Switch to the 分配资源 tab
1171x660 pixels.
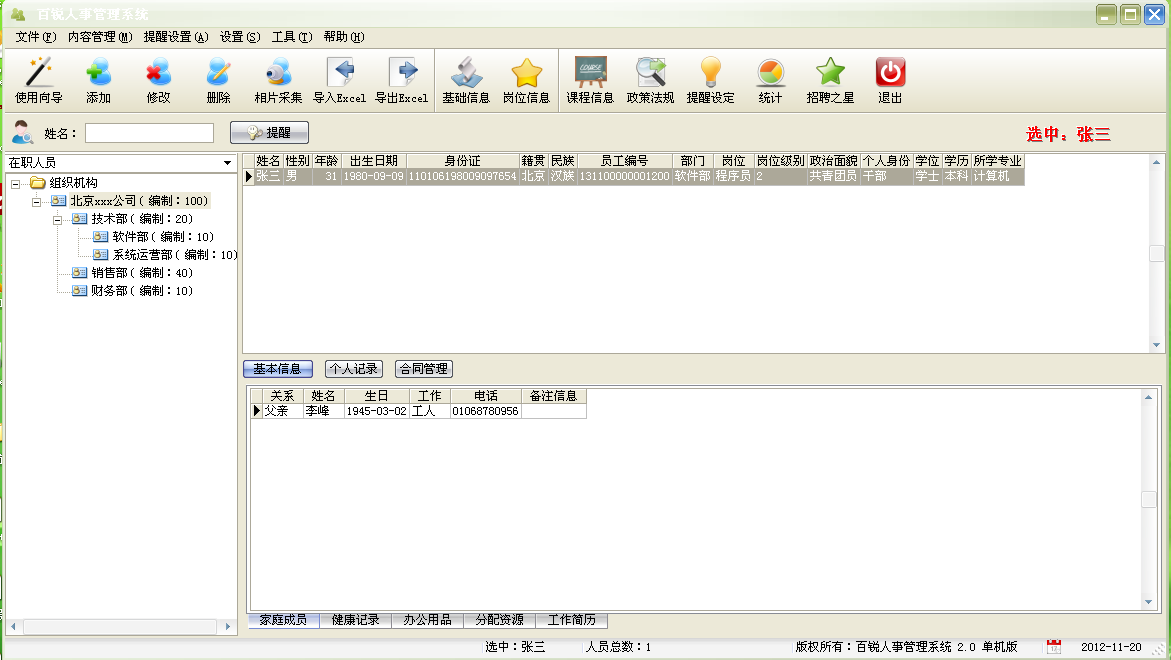click(500, 620)
